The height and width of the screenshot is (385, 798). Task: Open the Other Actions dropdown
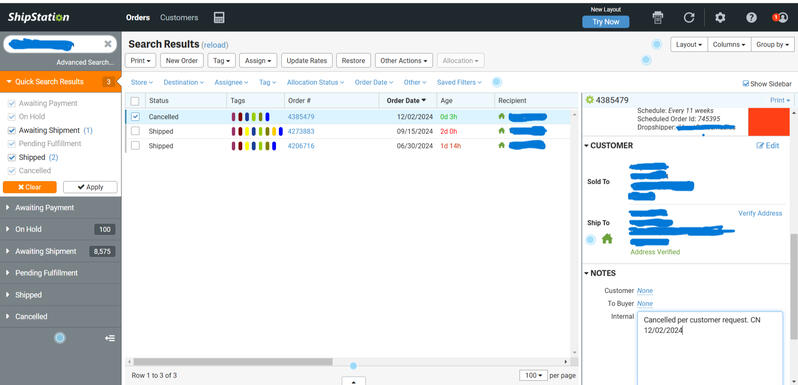click(404, 61)
